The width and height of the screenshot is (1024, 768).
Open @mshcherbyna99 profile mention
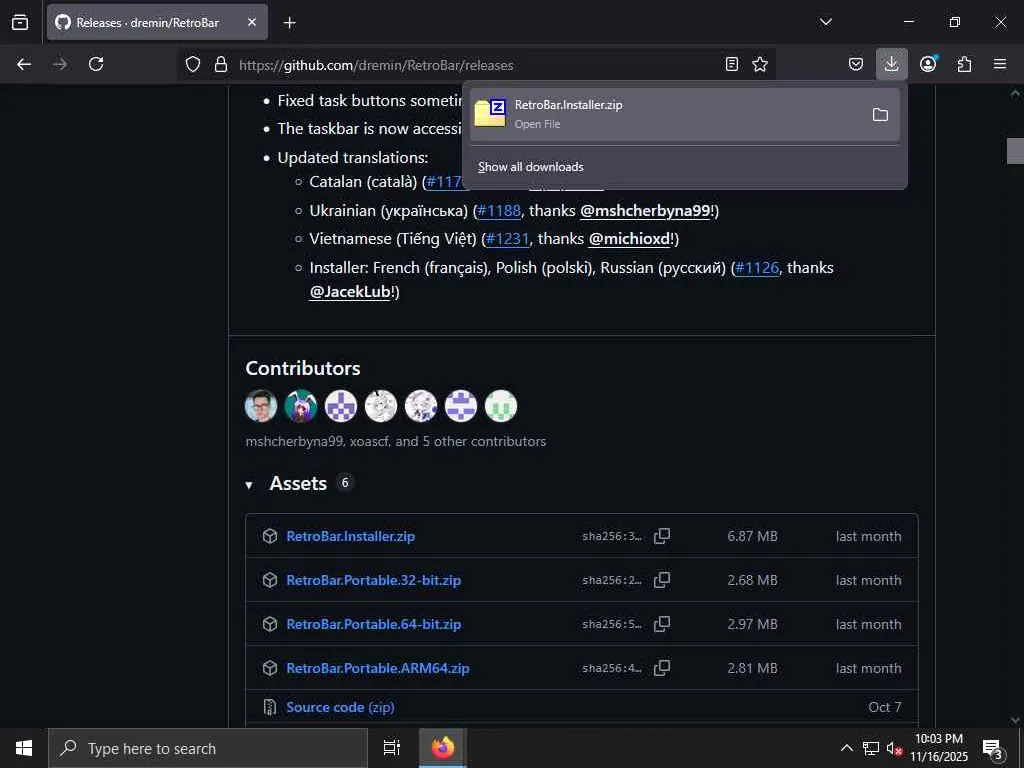tap(645, 210)
